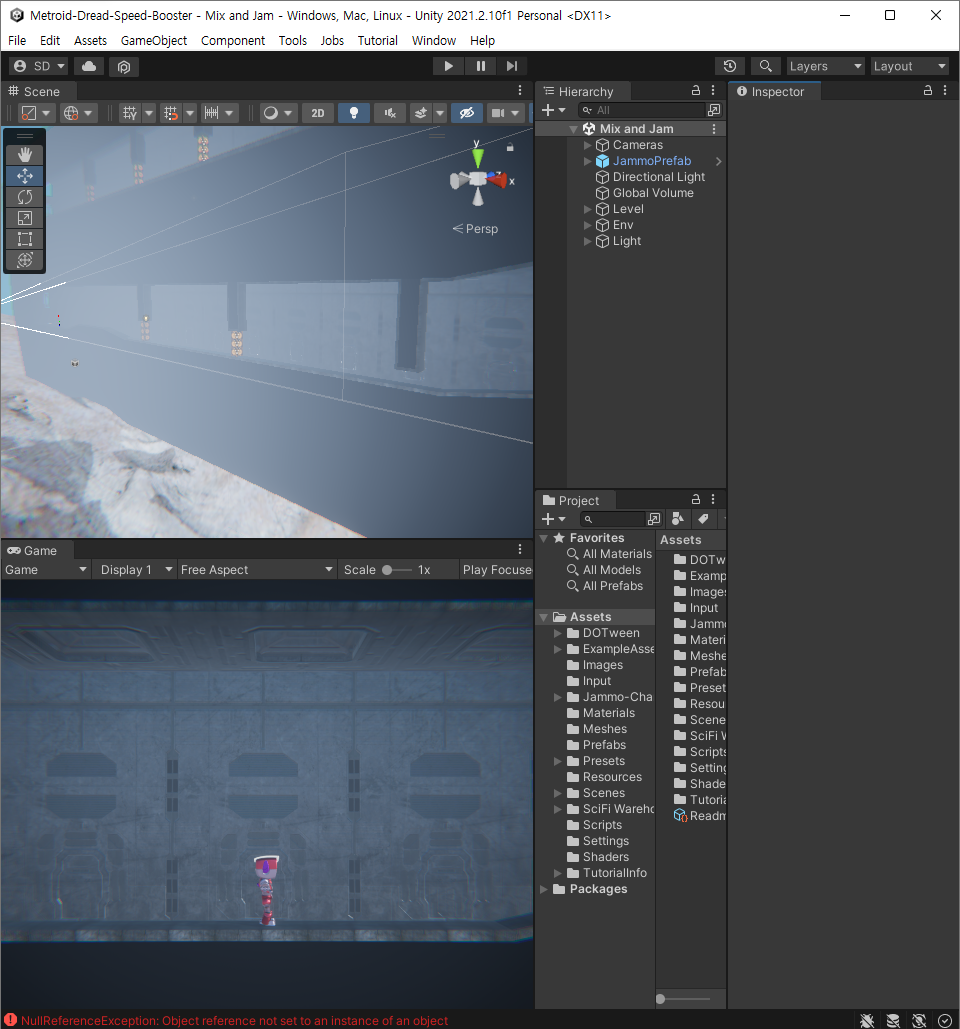960x1029 pixels.
Task: Toggle grid snapping in Scene view
Action: (171, 113)
